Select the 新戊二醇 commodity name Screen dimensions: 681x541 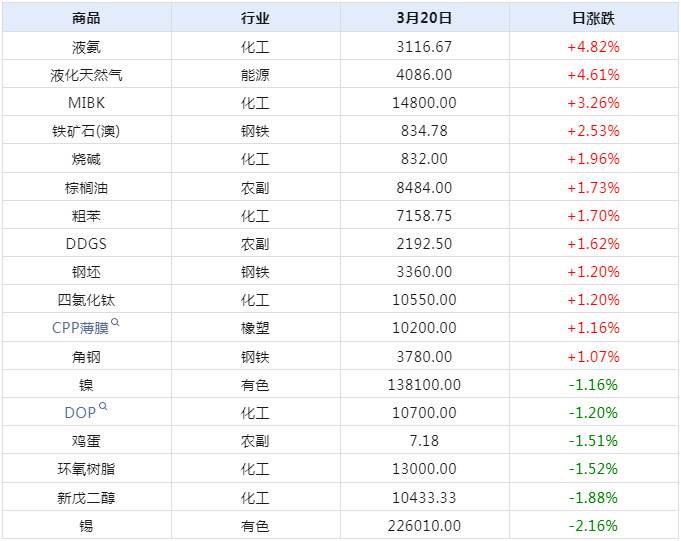point(87,497)
